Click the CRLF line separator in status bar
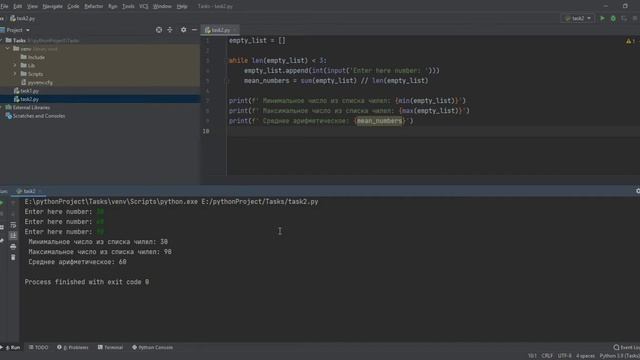Image resolution: width=640 pixels, height=360 pixels. pyautogui.click(x=547, y=356)
